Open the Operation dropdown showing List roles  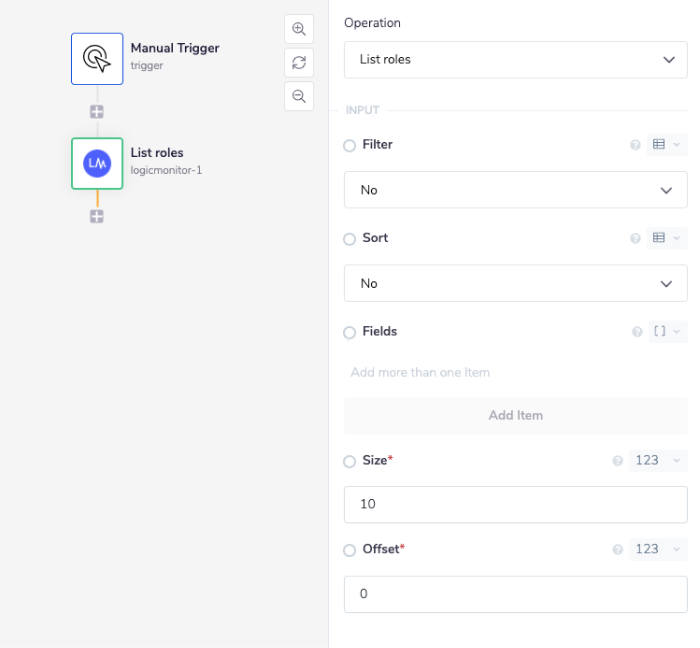click(515, 60)
